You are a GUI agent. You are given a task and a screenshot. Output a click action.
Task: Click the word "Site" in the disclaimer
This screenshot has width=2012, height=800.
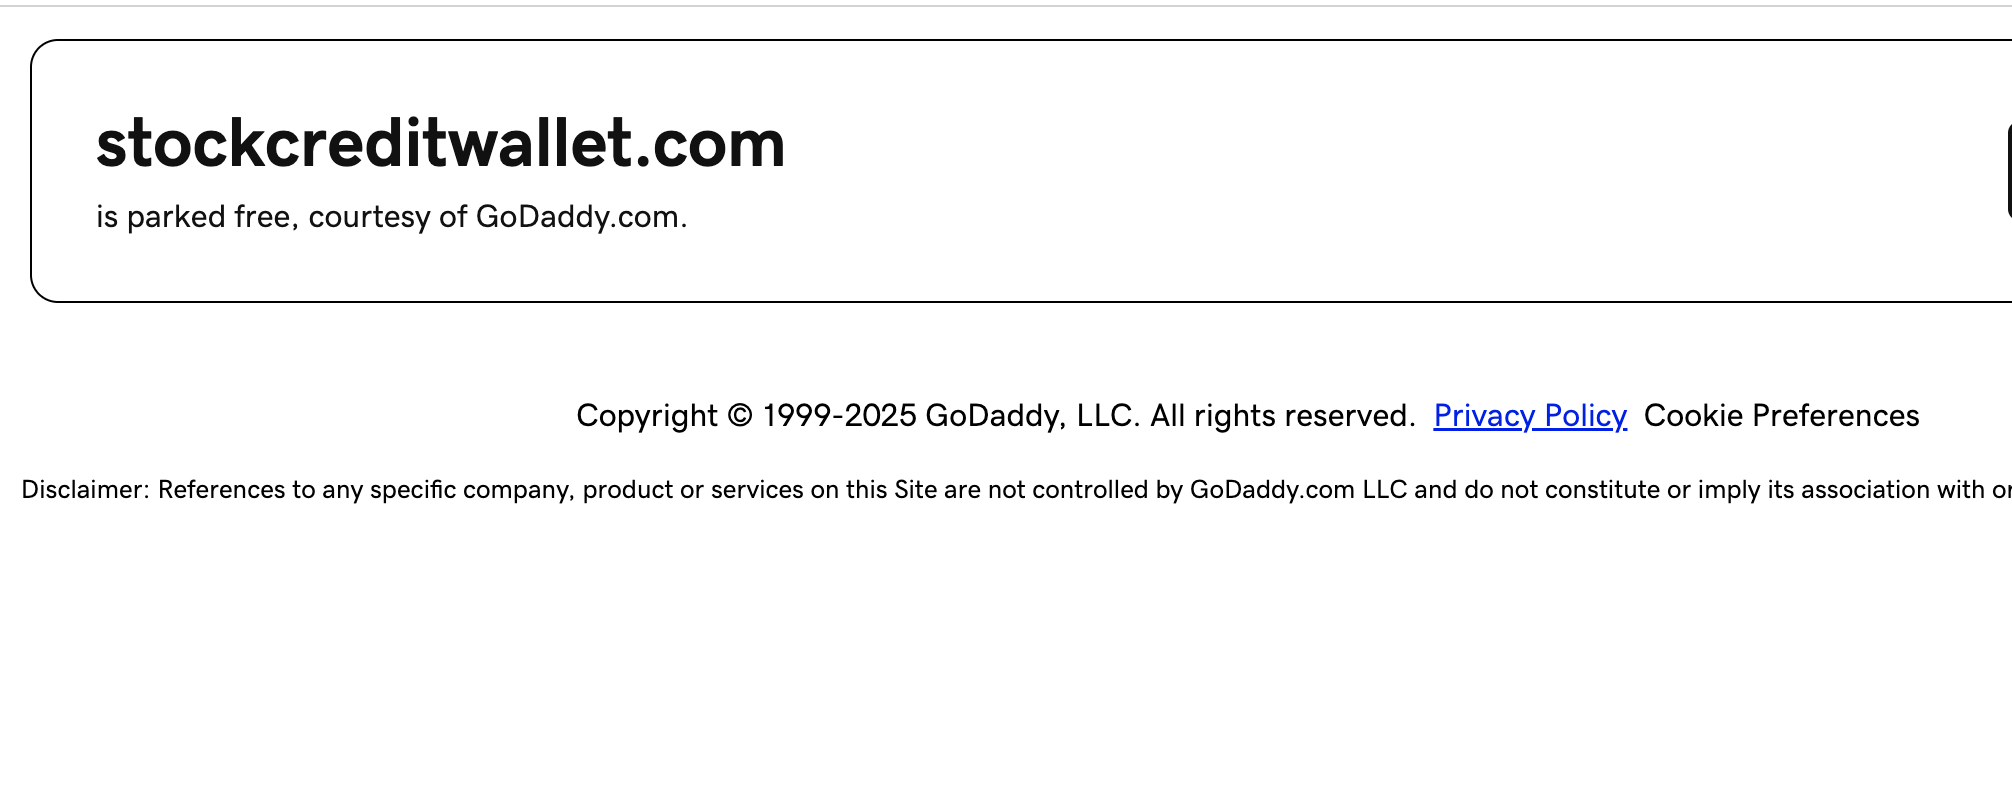coord(915,490)
